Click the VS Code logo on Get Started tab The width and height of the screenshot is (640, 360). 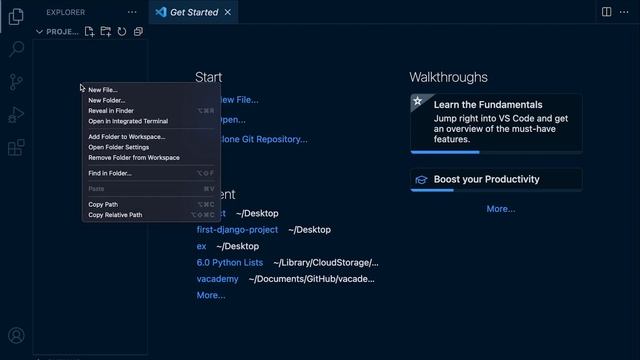161,12
